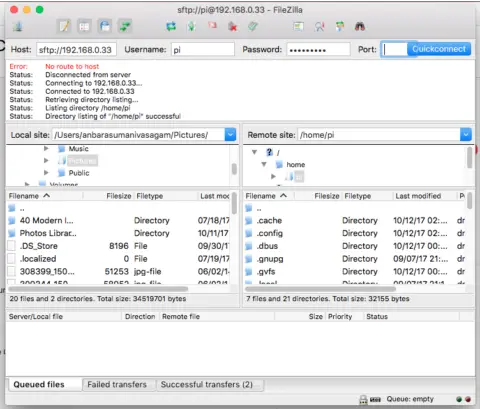480x409 pixels.
Task: Select the .localized file row
Action: [118, 259]
